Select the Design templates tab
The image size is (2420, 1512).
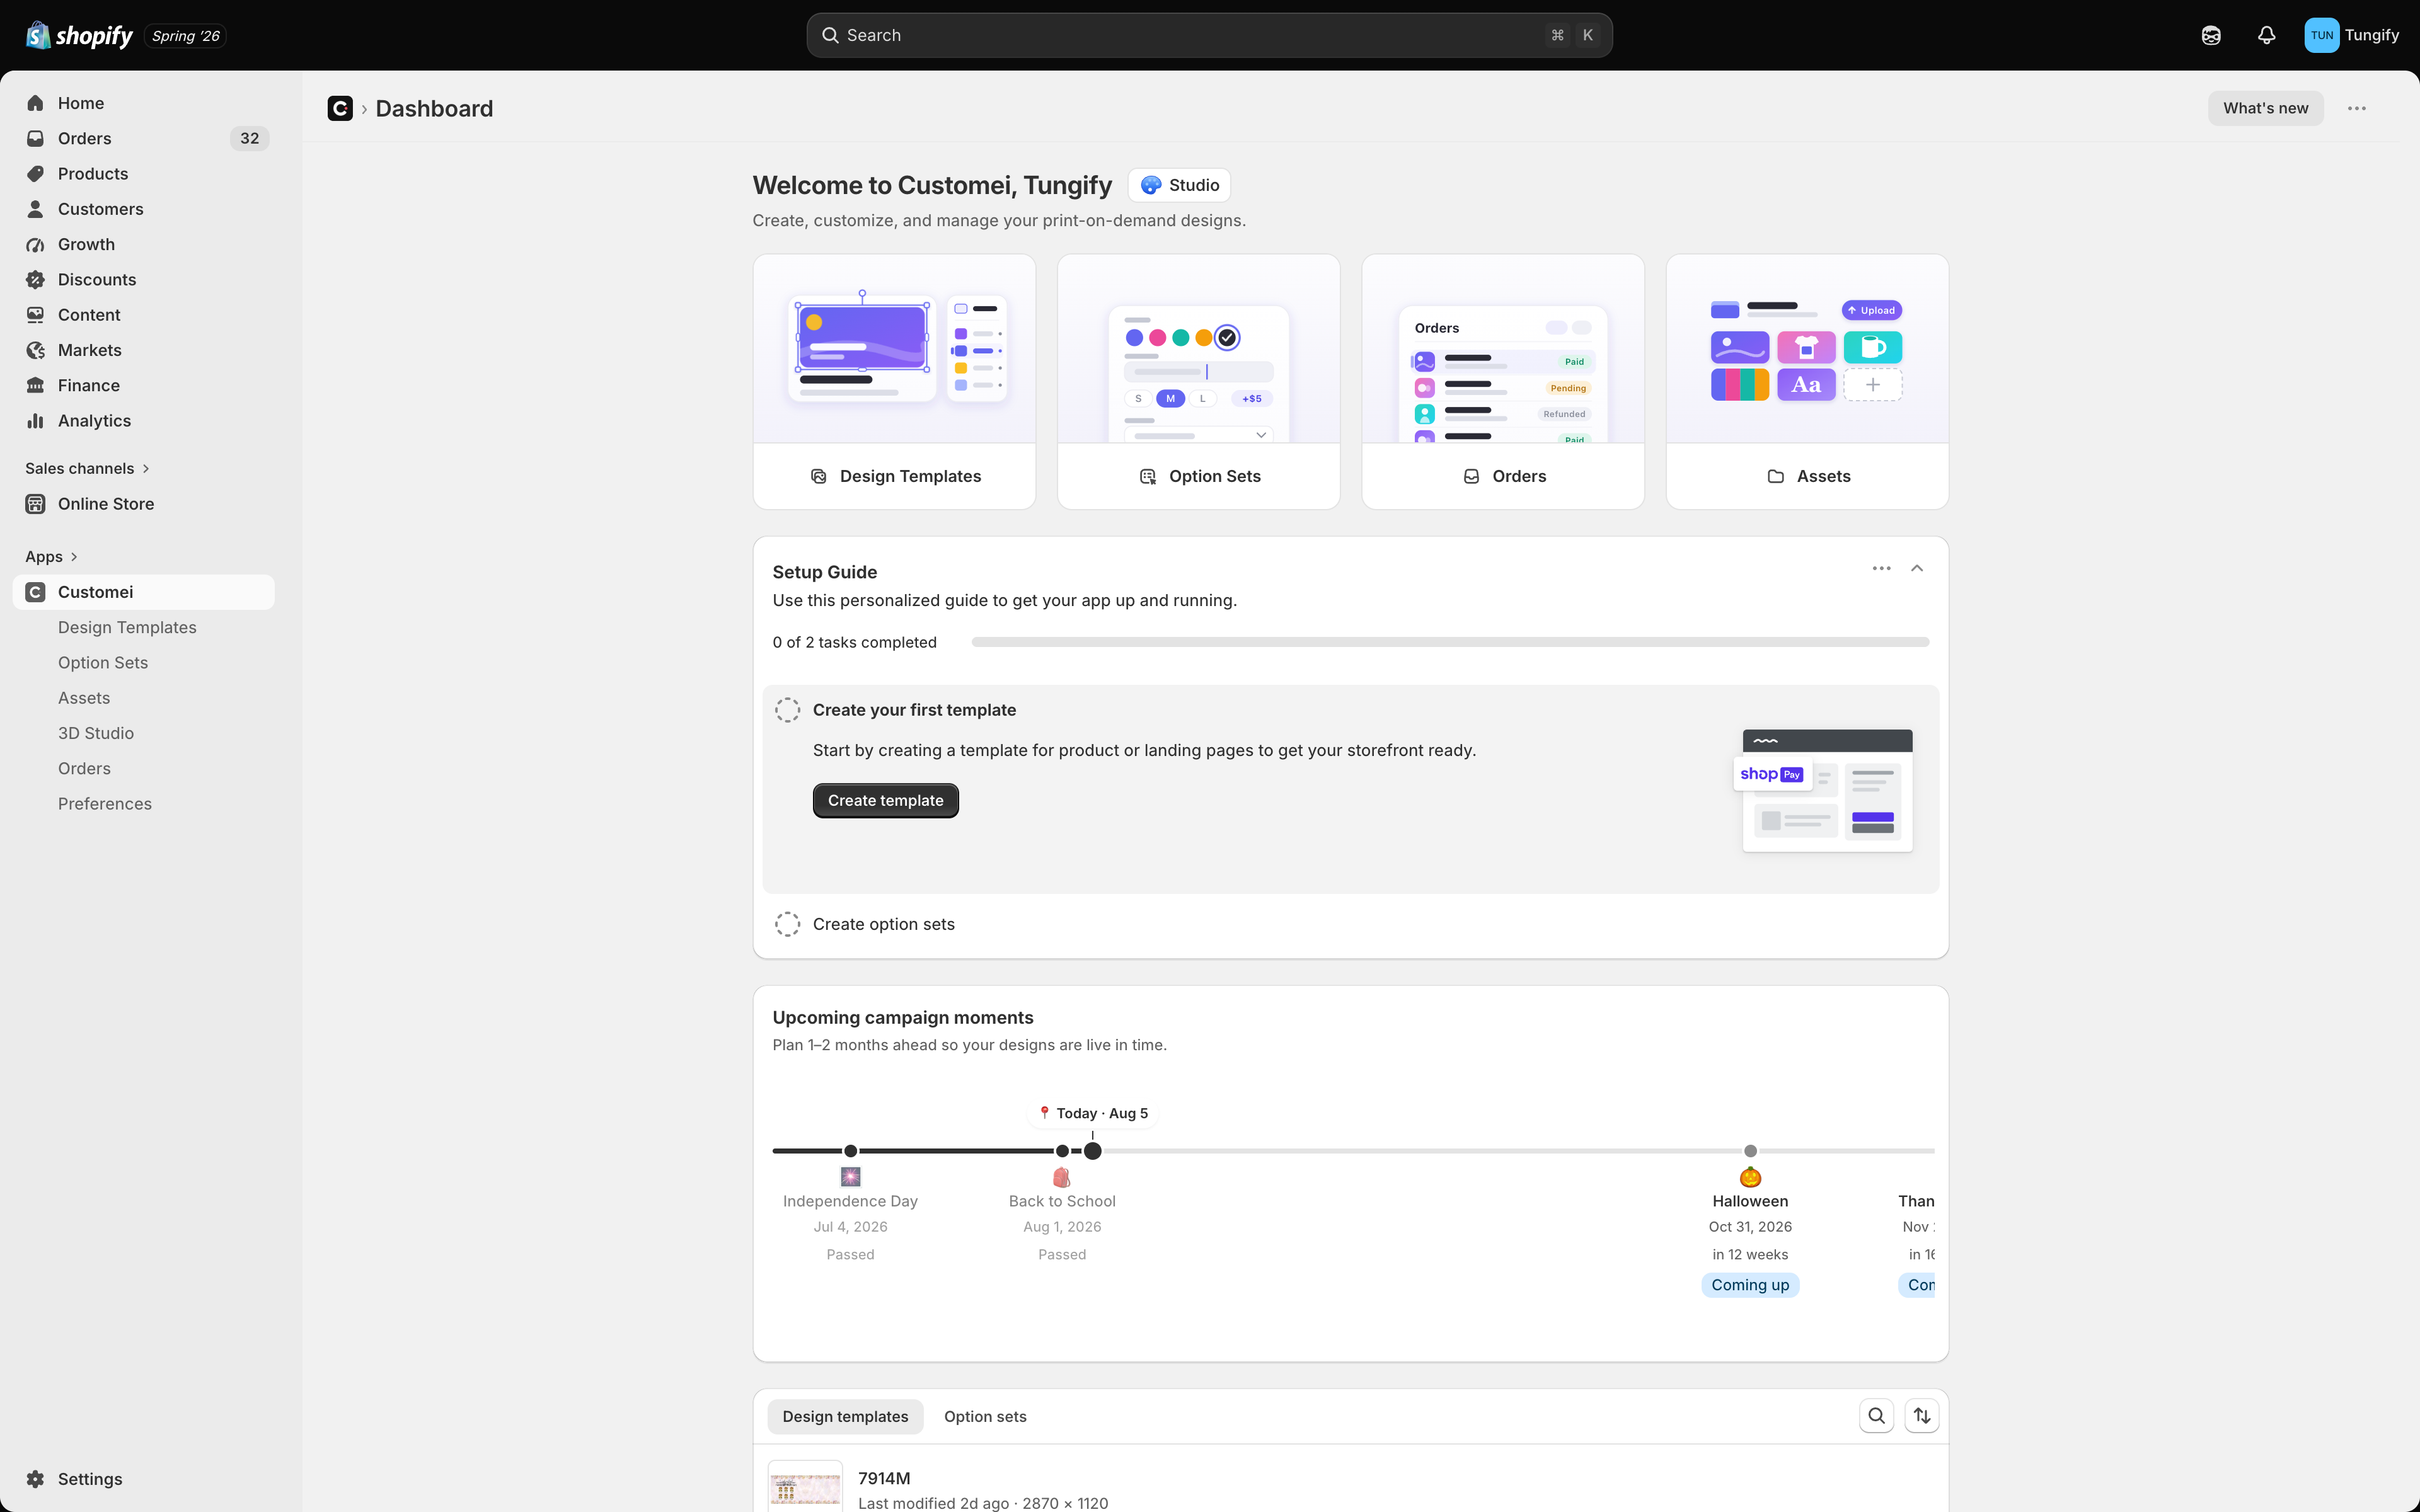pos(845,1416)
